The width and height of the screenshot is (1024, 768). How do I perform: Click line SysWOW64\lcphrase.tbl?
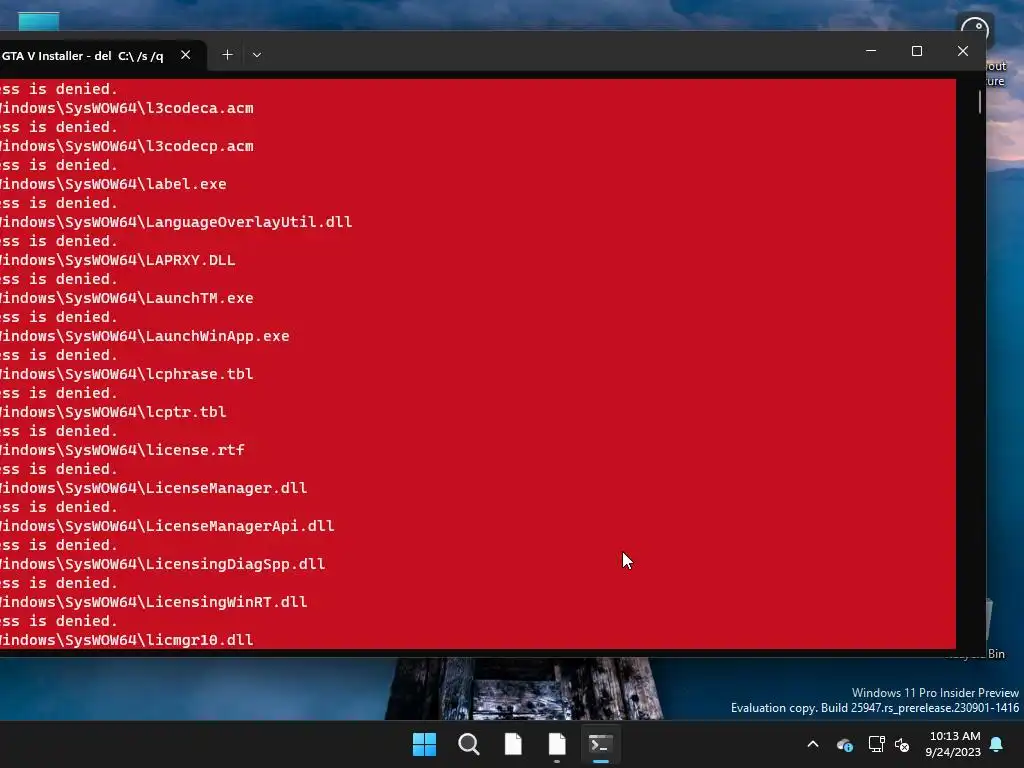127,374
